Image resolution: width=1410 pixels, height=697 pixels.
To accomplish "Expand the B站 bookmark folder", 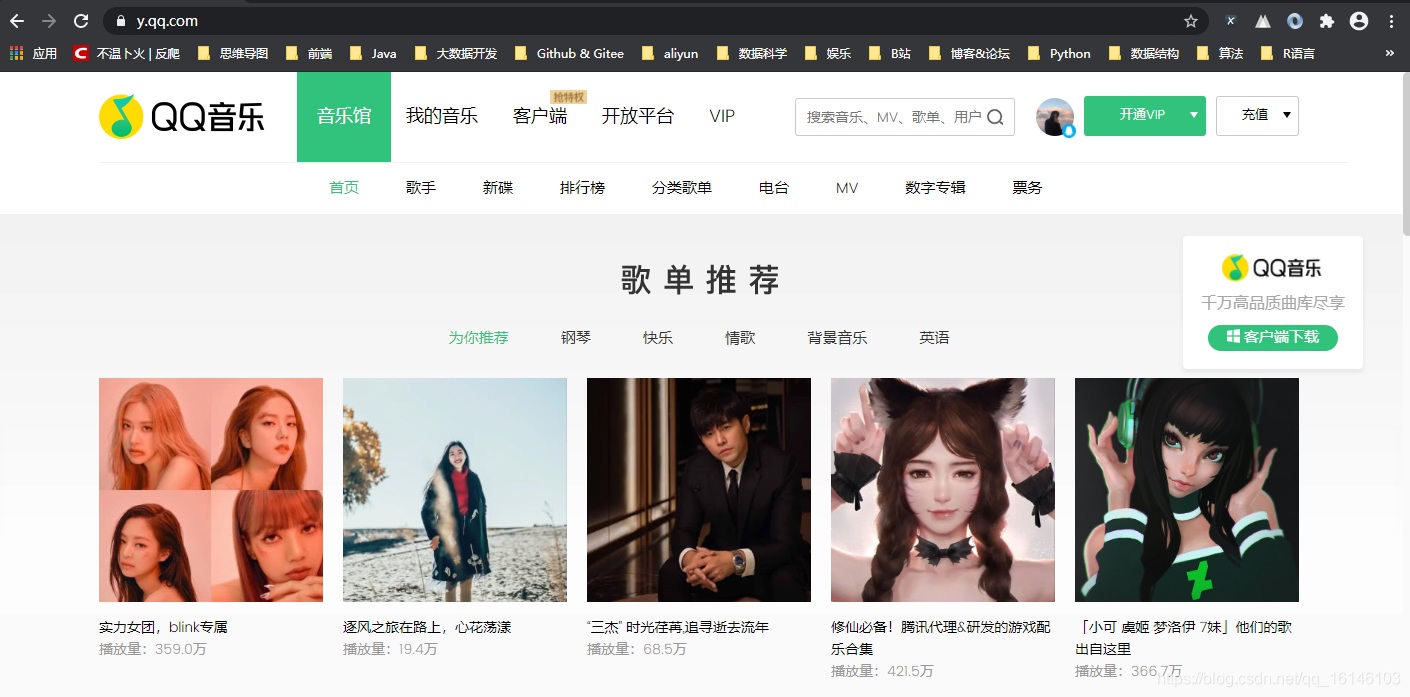I will 890,54.
